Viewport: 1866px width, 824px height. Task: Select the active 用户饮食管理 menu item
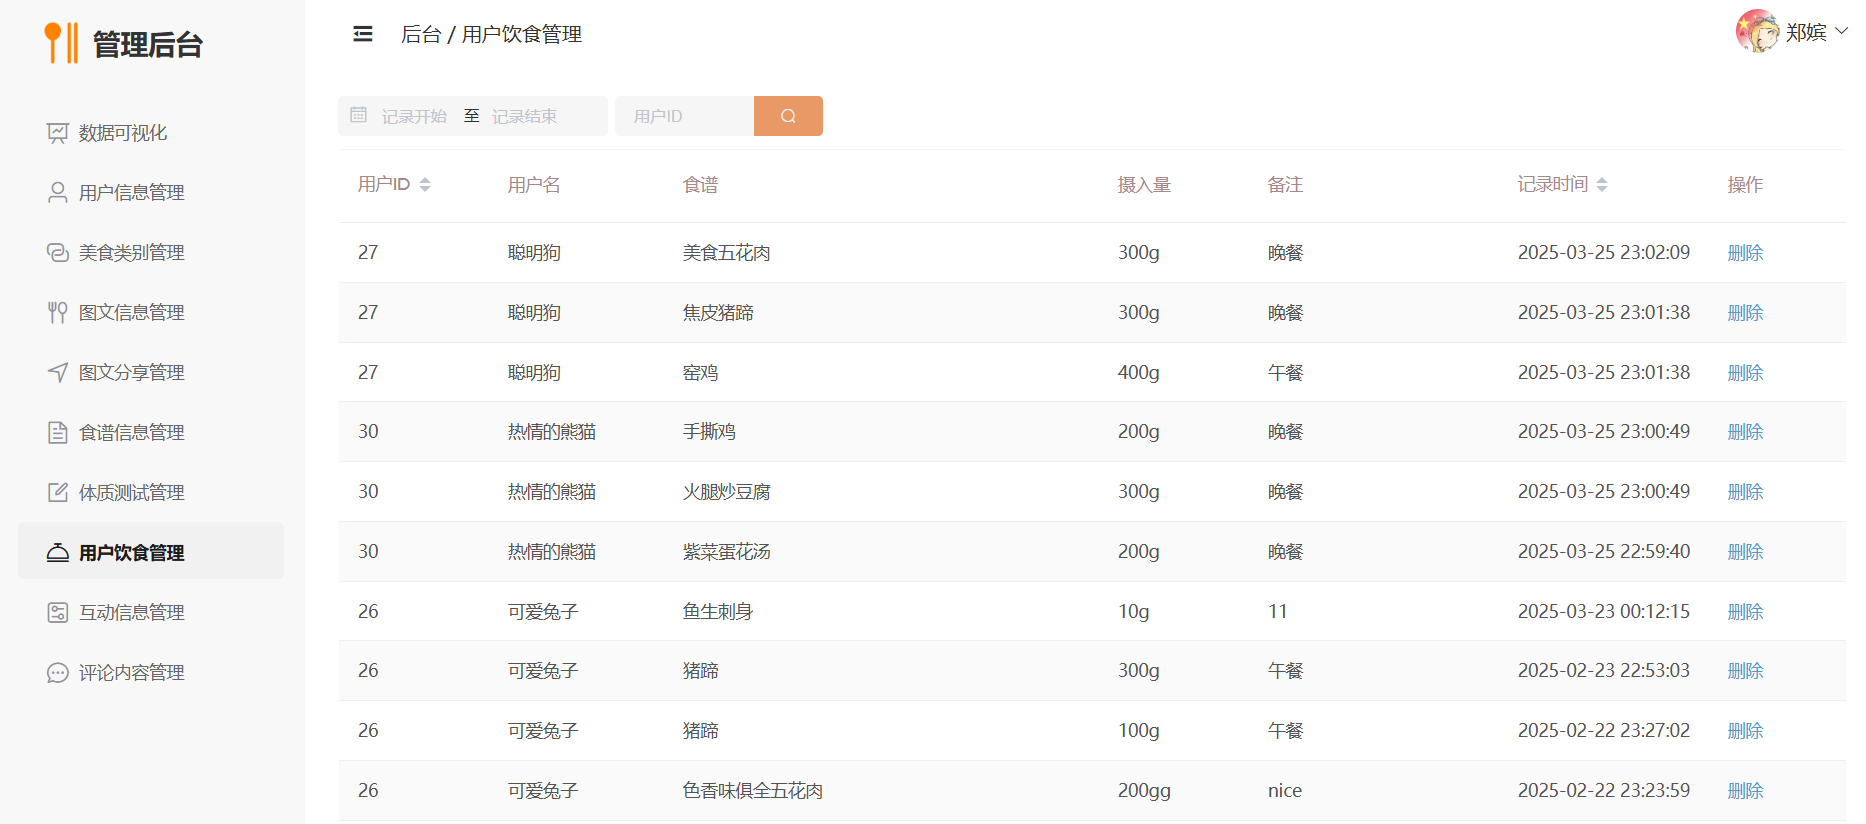[x=151, y=551]
